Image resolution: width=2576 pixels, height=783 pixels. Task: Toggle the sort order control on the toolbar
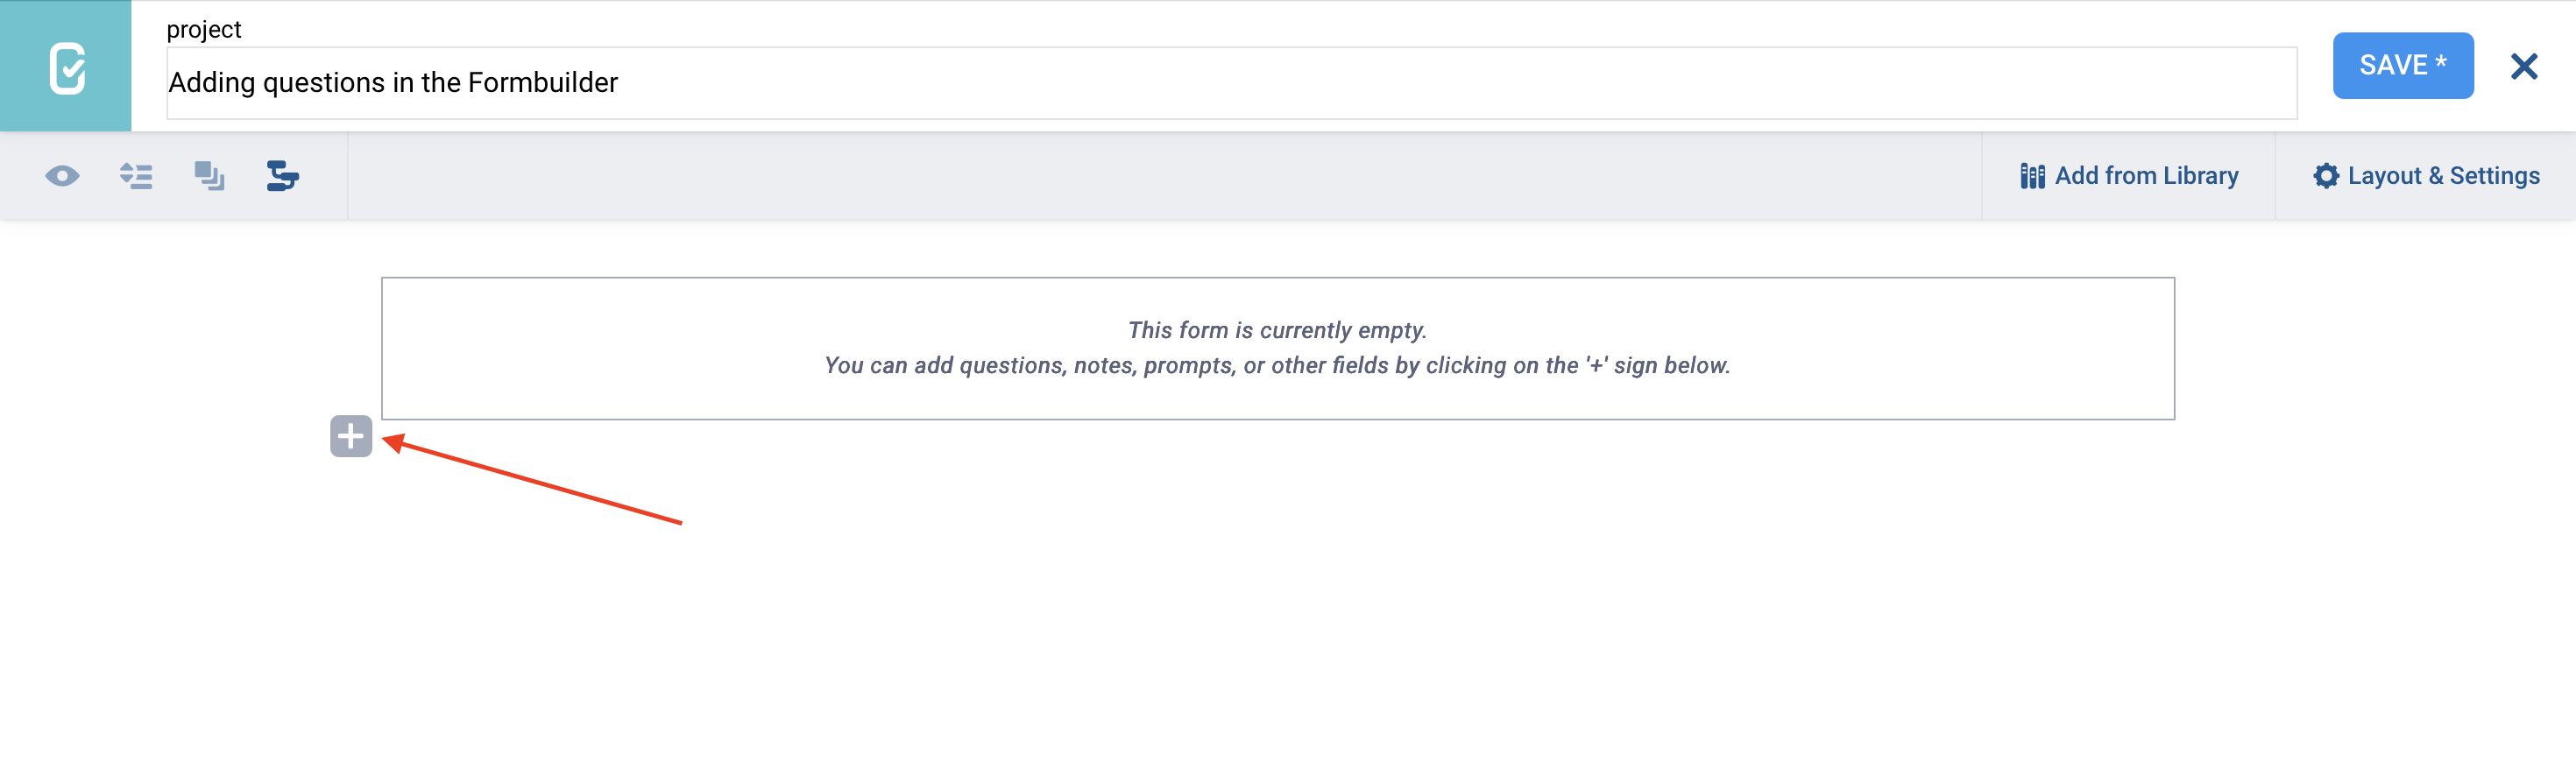pos(137,176)
